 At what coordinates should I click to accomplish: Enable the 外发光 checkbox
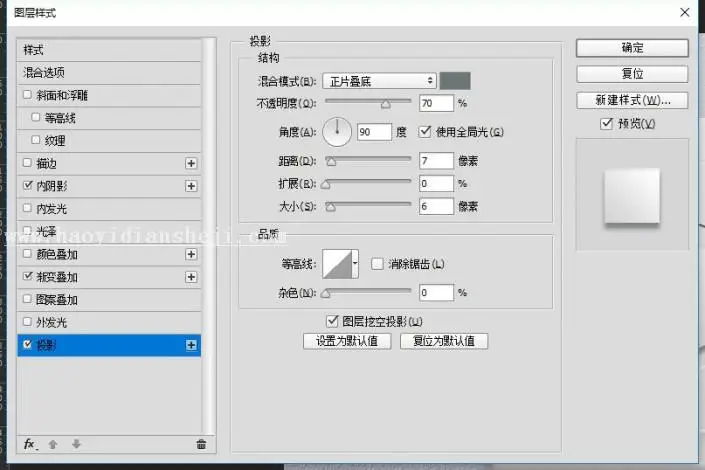click(x=27, y=322)
